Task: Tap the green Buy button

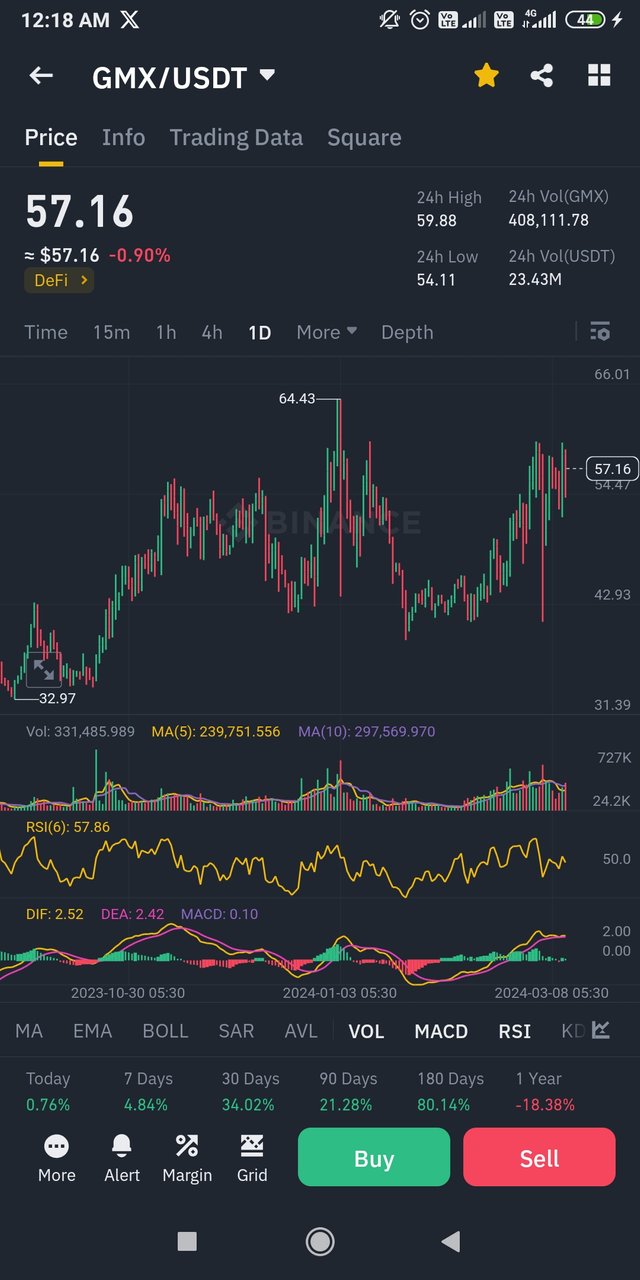Action: 374,1158
